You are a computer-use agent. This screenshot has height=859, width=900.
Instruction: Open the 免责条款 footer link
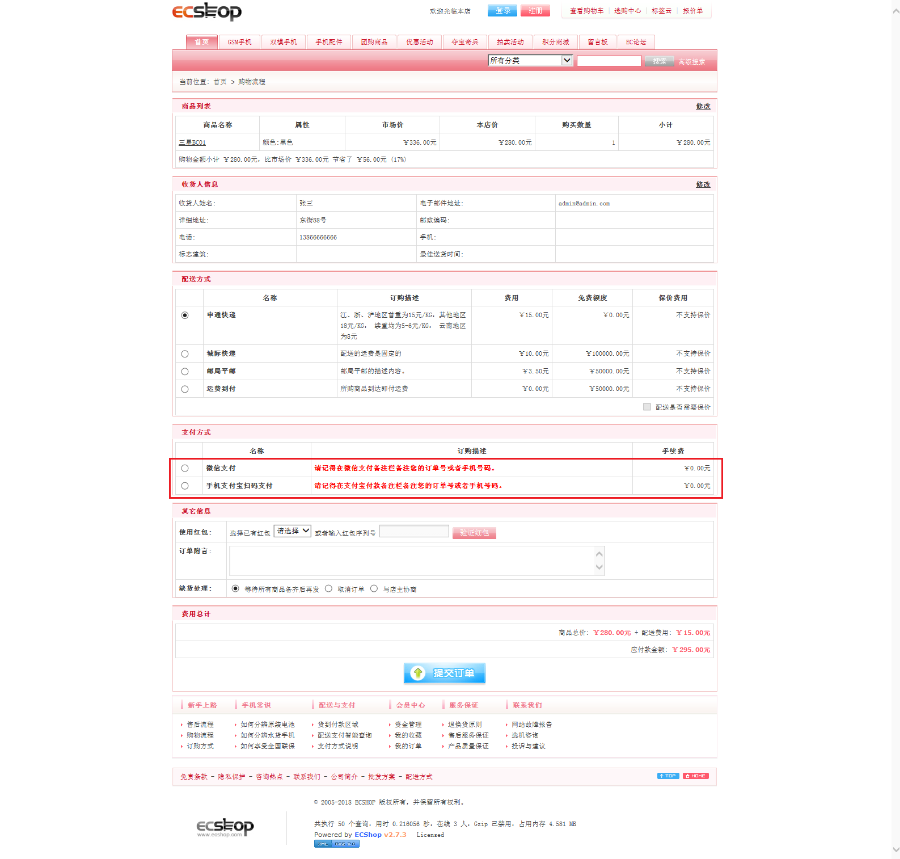click(x=193, y=777)
